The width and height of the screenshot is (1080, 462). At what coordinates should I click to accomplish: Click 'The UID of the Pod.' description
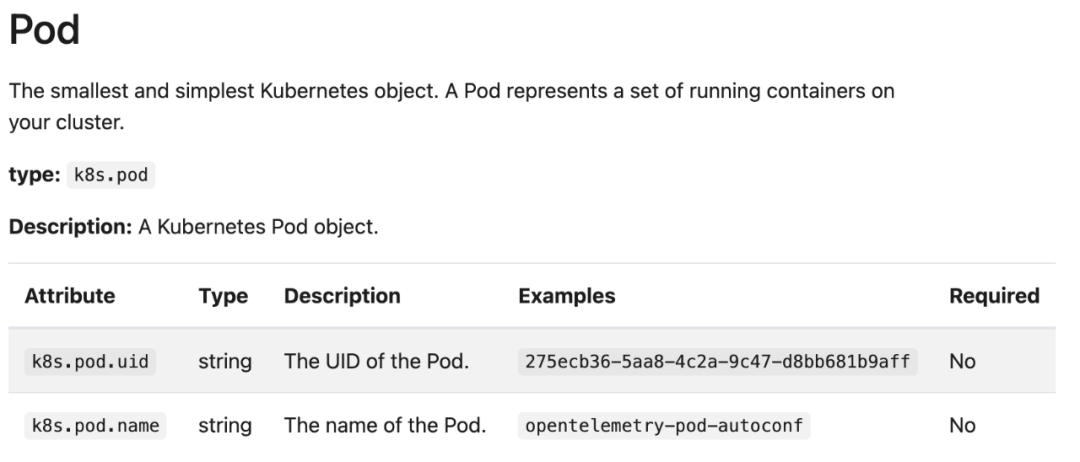point(376,362)
